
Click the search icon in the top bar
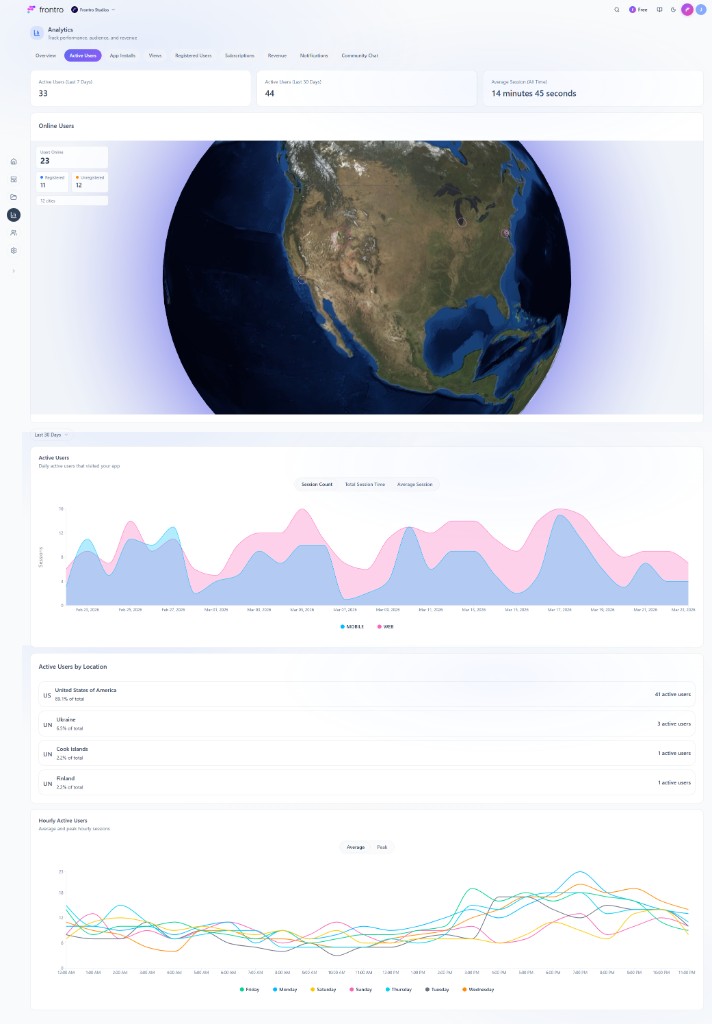[x=617, y=9]
